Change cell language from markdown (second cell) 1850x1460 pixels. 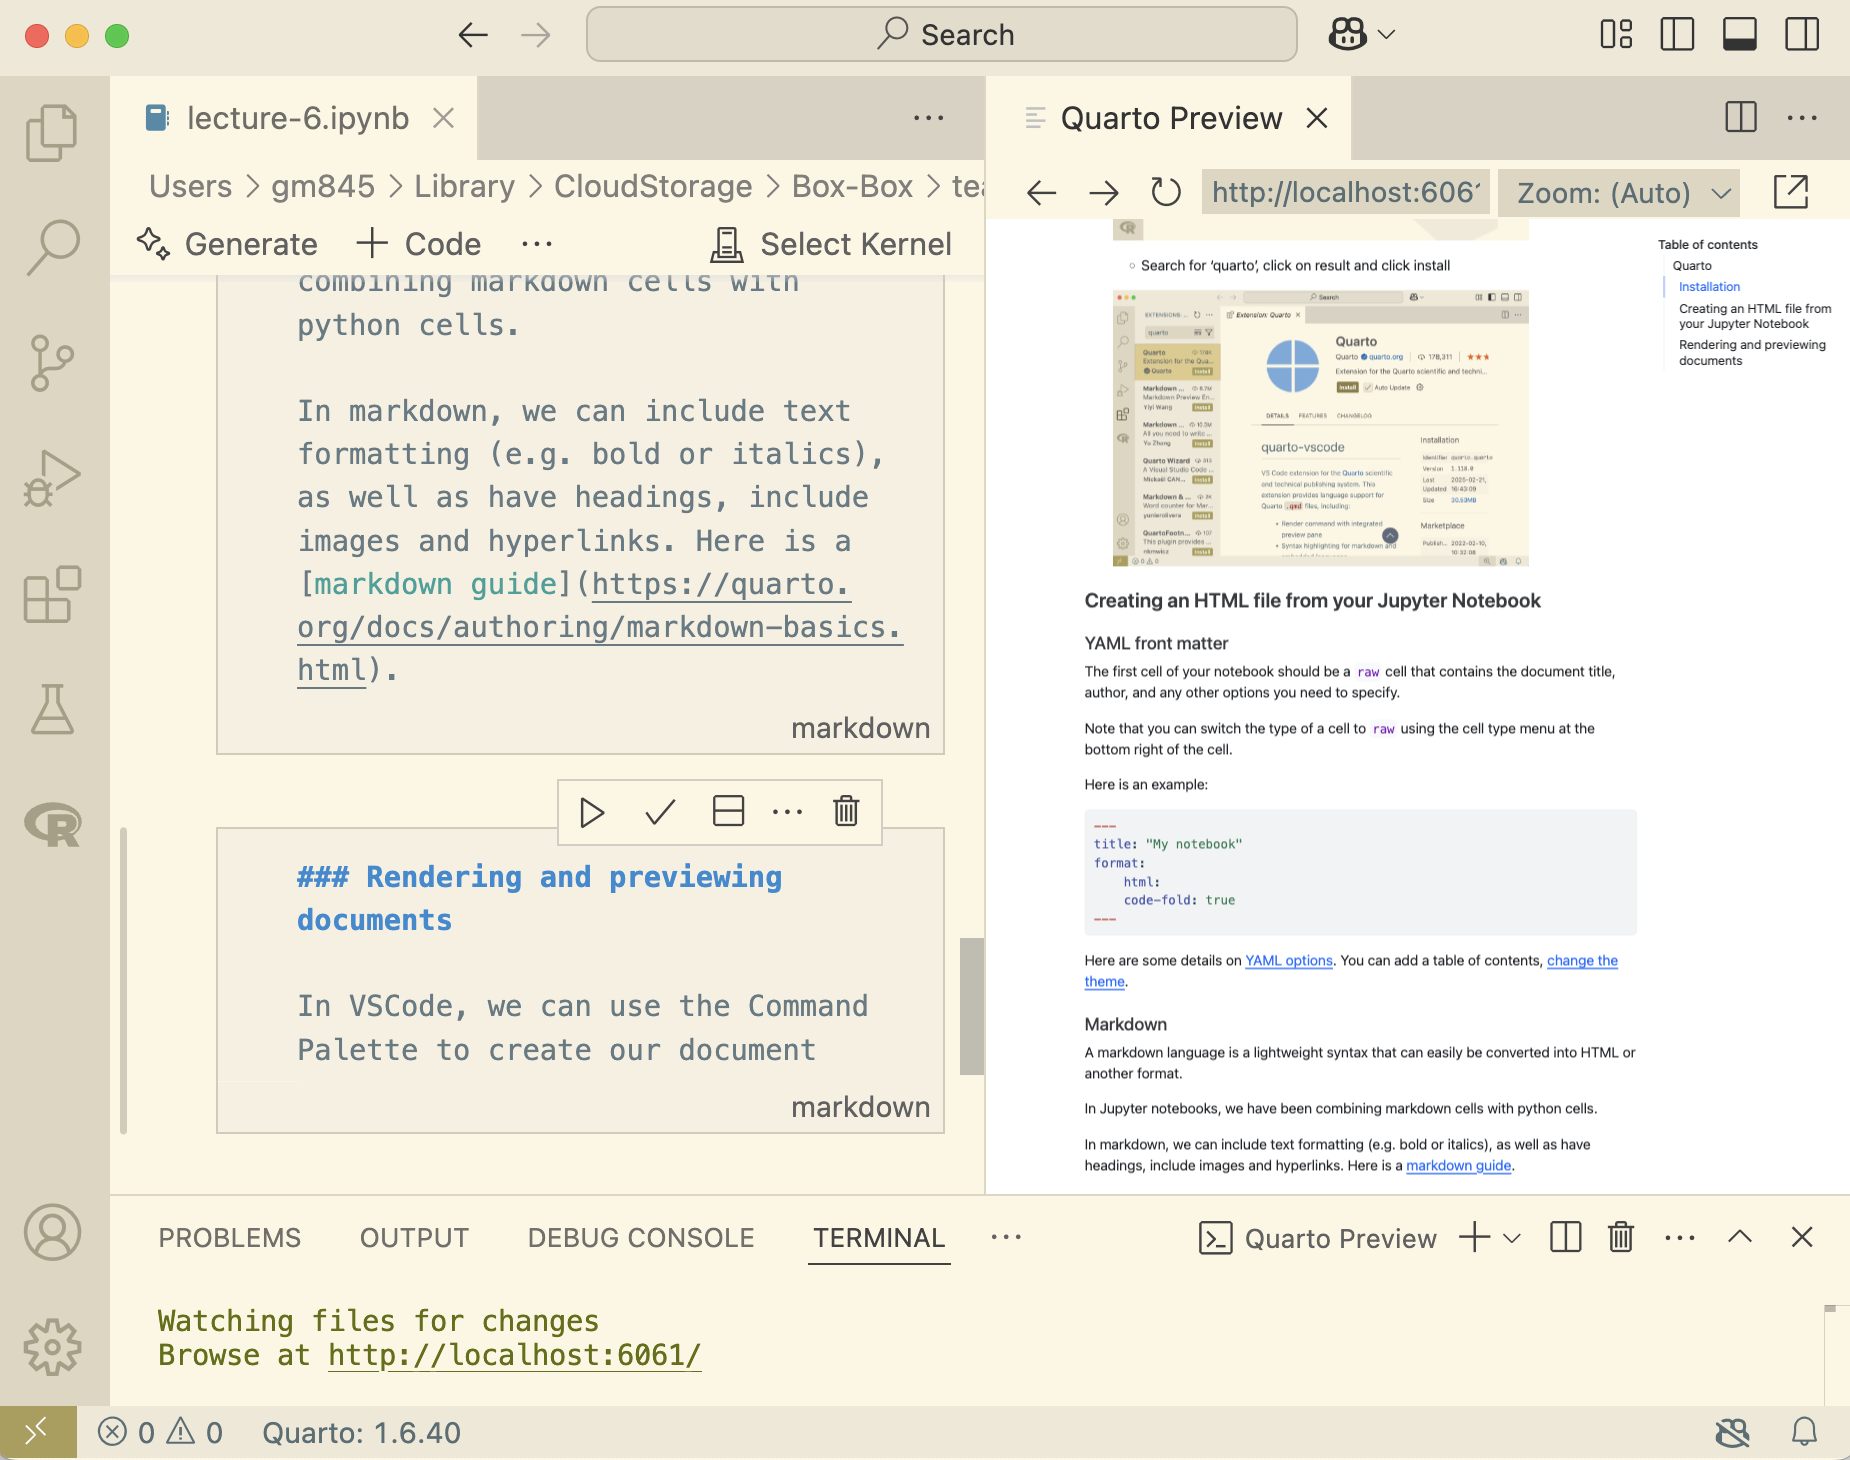coord(860,1108)
